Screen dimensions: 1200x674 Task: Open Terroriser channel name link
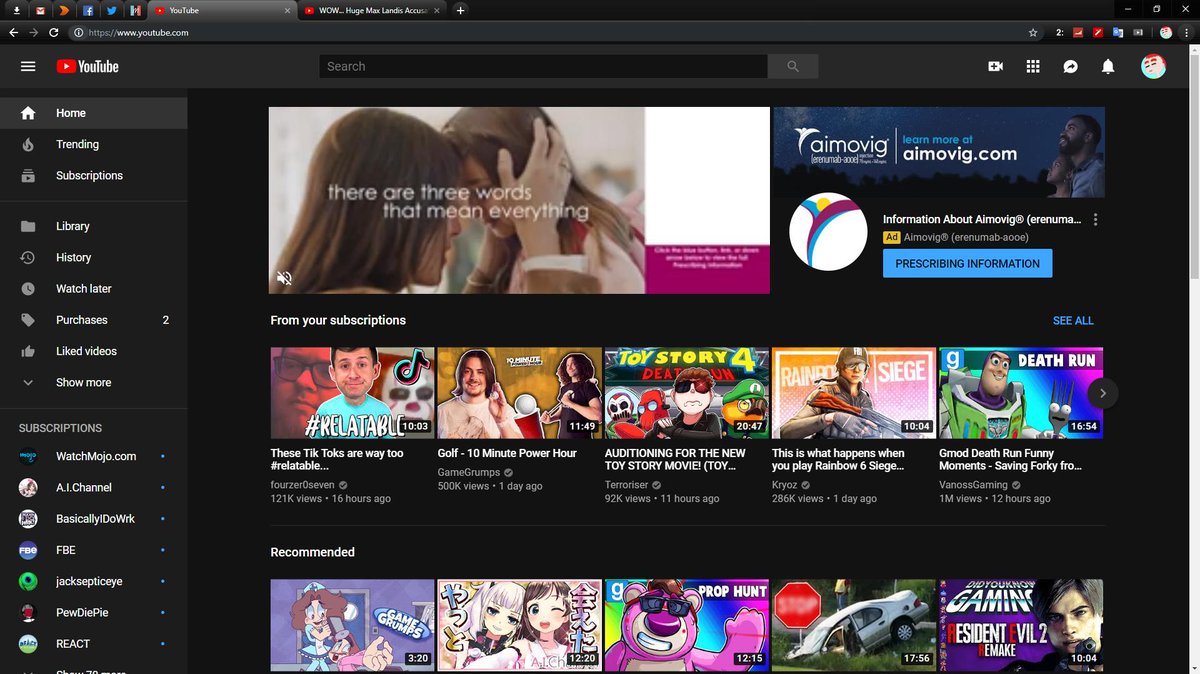(626, 484)
